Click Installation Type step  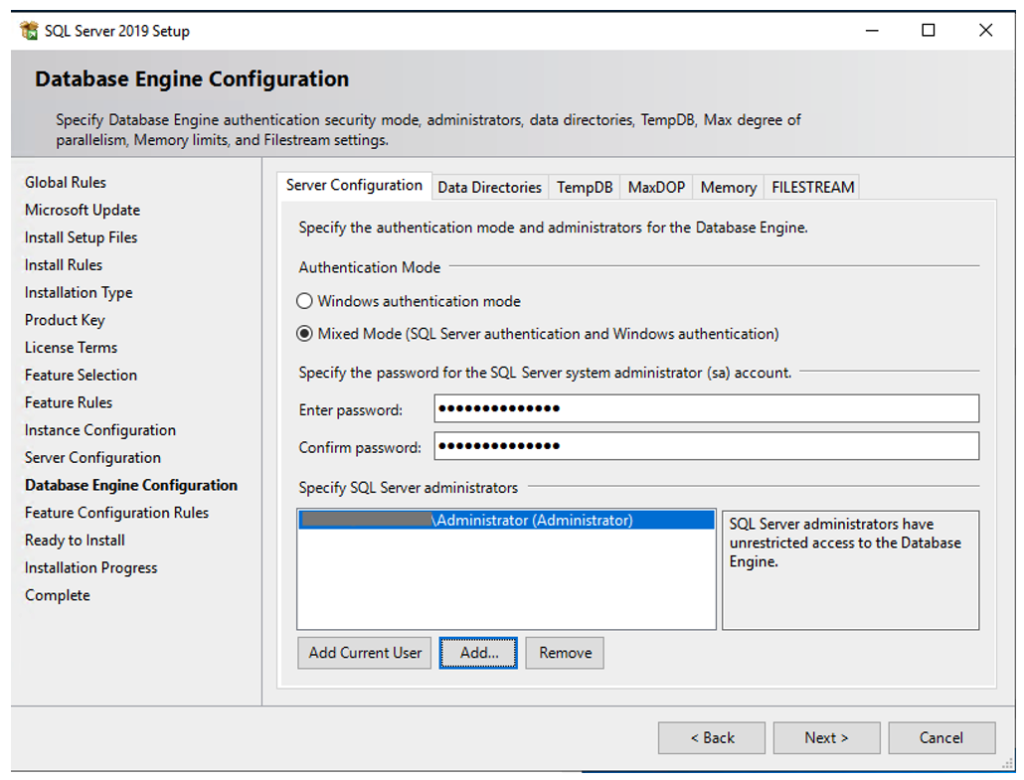pyautogui.click(x=78, y=293)
